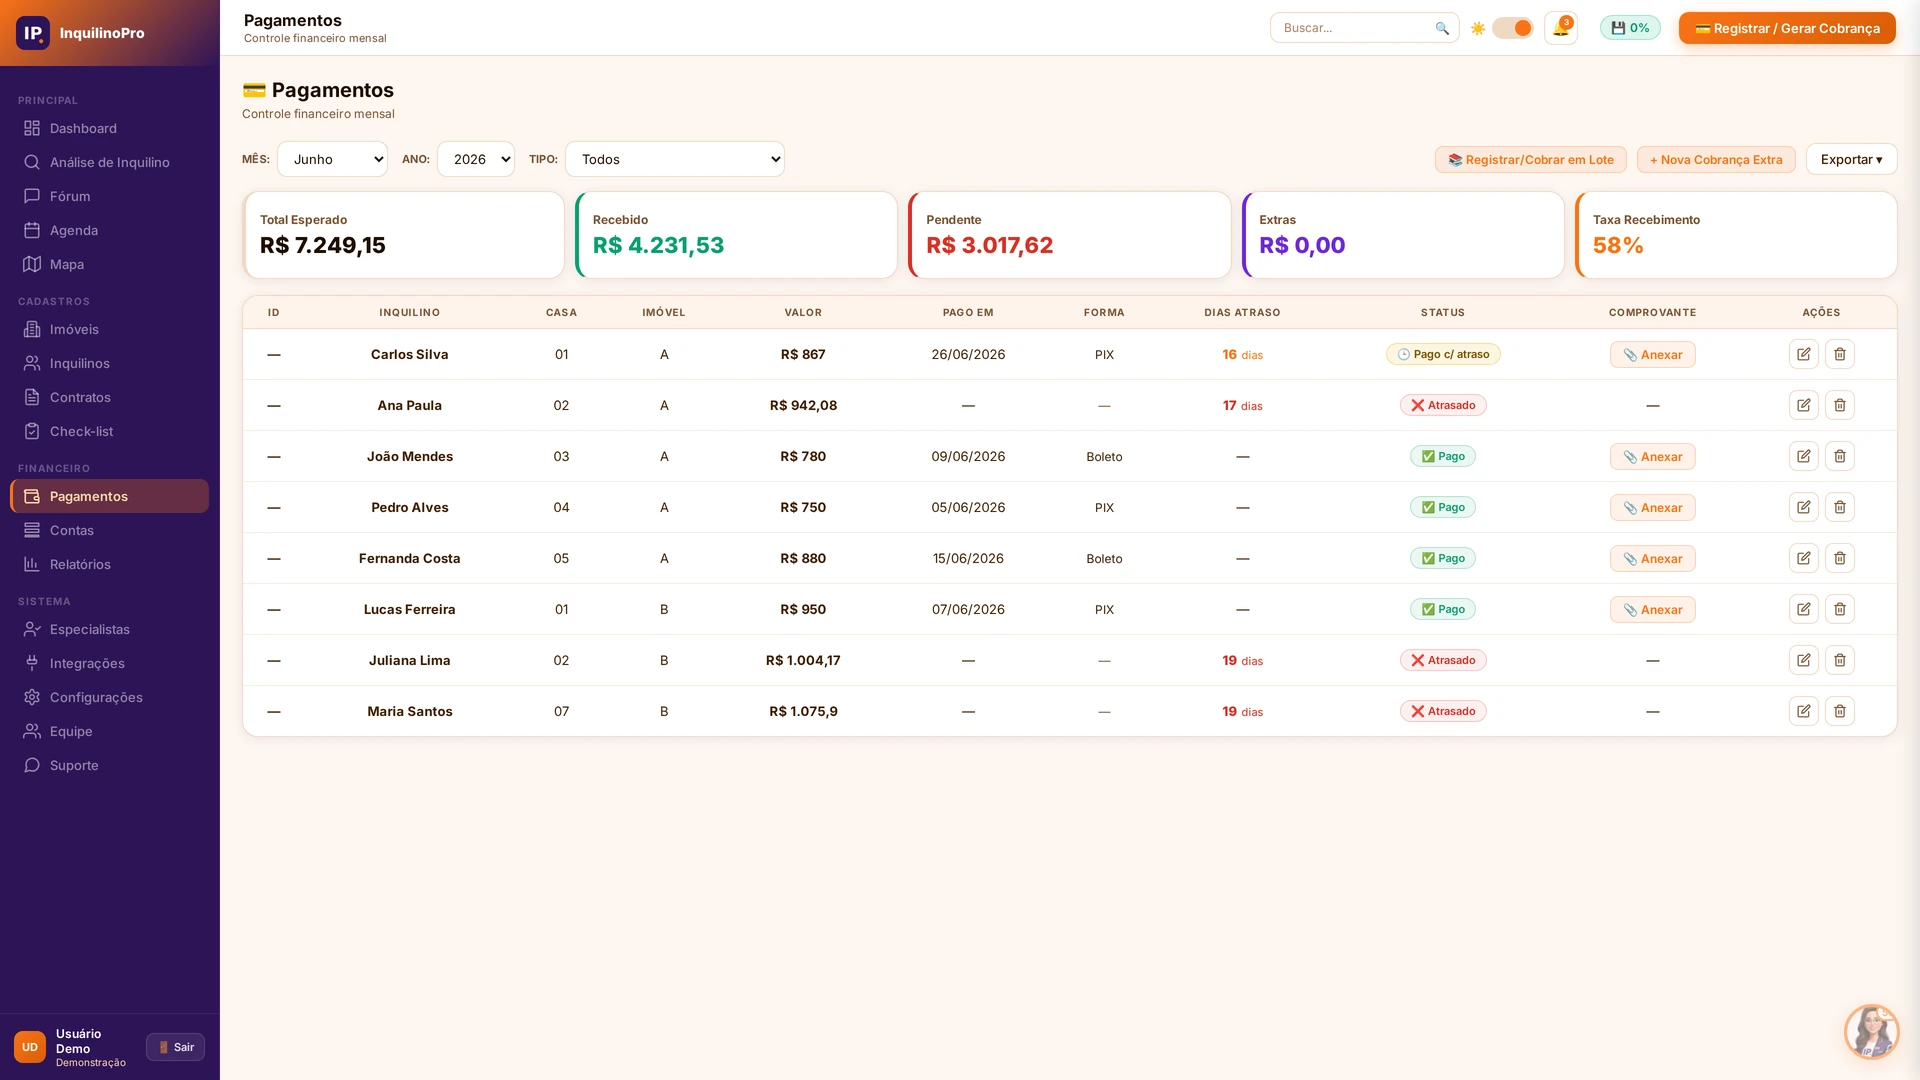Click the trash icon for Maria Santos
The height and width of the screenshot is (1080, 1920).
click(1839, 711)
